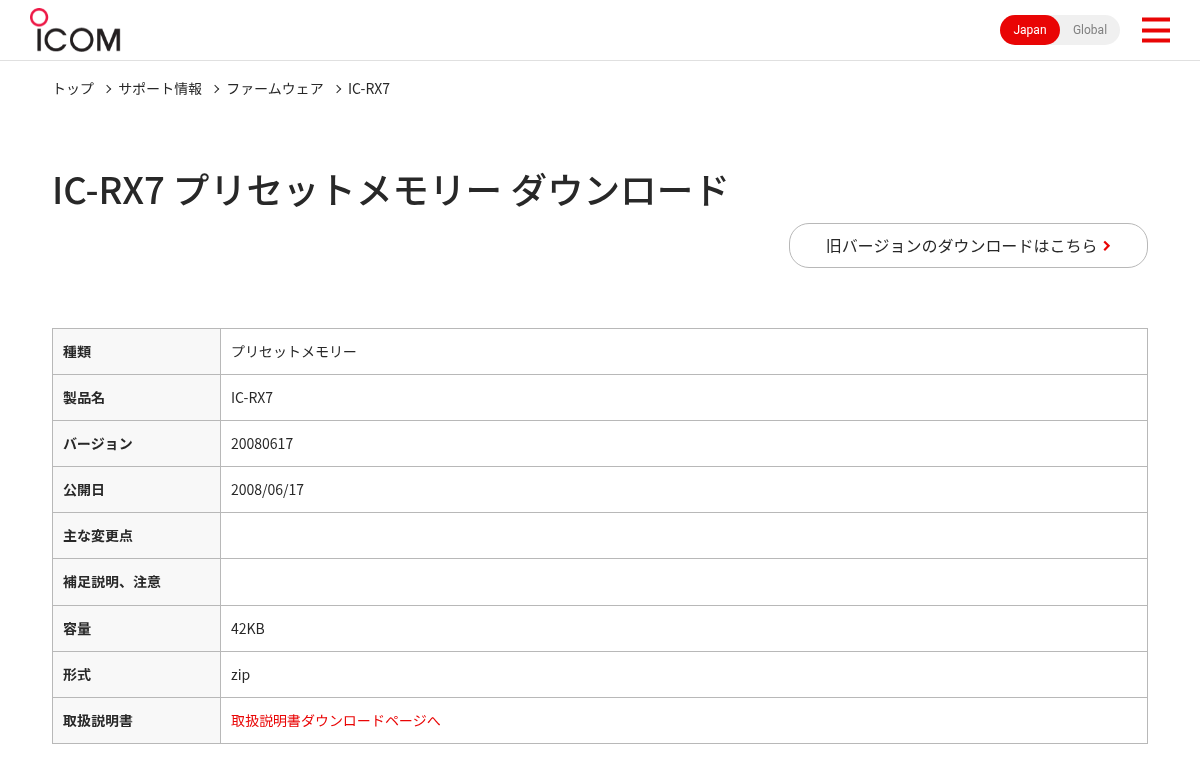Select the zip format value
Image resolution: width=1200 pixels, height=757 pixels.
pyautogui.click(x=684, y=674)
